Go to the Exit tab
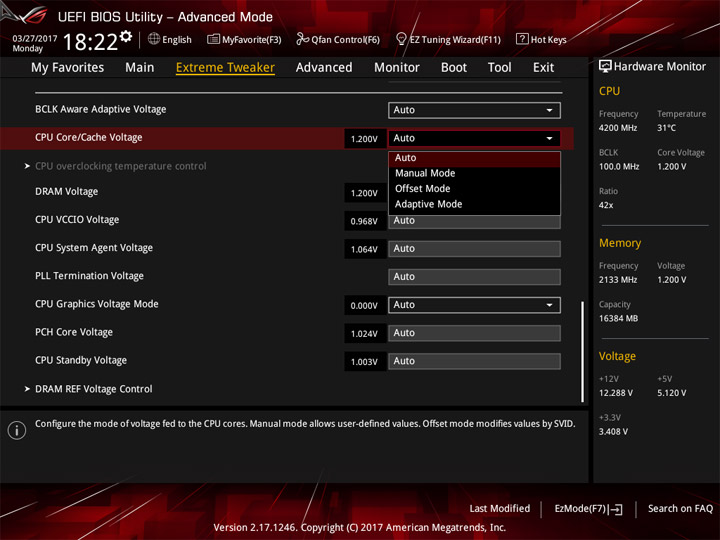Image resolution: width=720 pixels, height=540 pixels. (x=543, y=68)
